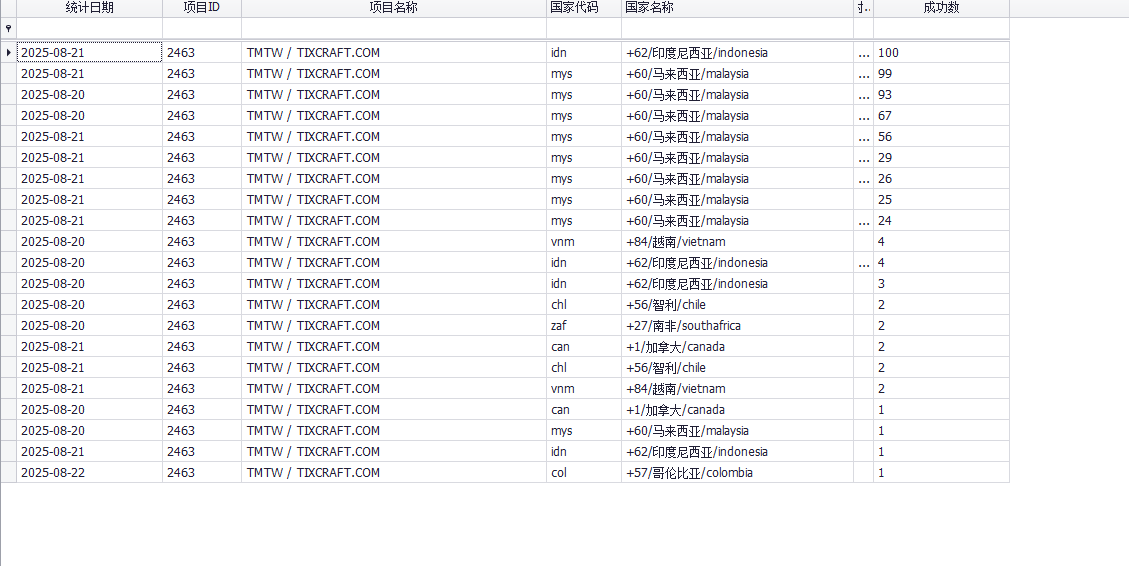Focus the filter box under 统计日期
The height and width of the screenshot is (566, 1129).
tap(89, 28)
